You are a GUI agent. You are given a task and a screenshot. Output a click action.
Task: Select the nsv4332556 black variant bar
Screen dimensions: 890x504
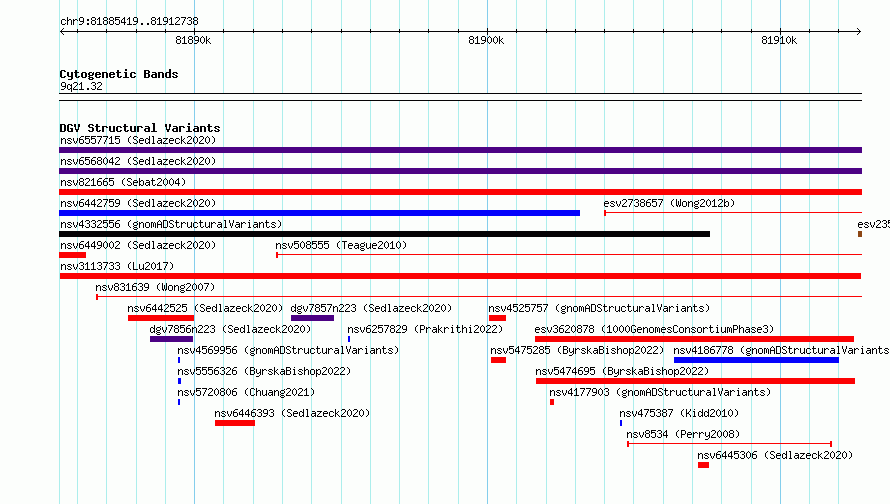[384, 234]
